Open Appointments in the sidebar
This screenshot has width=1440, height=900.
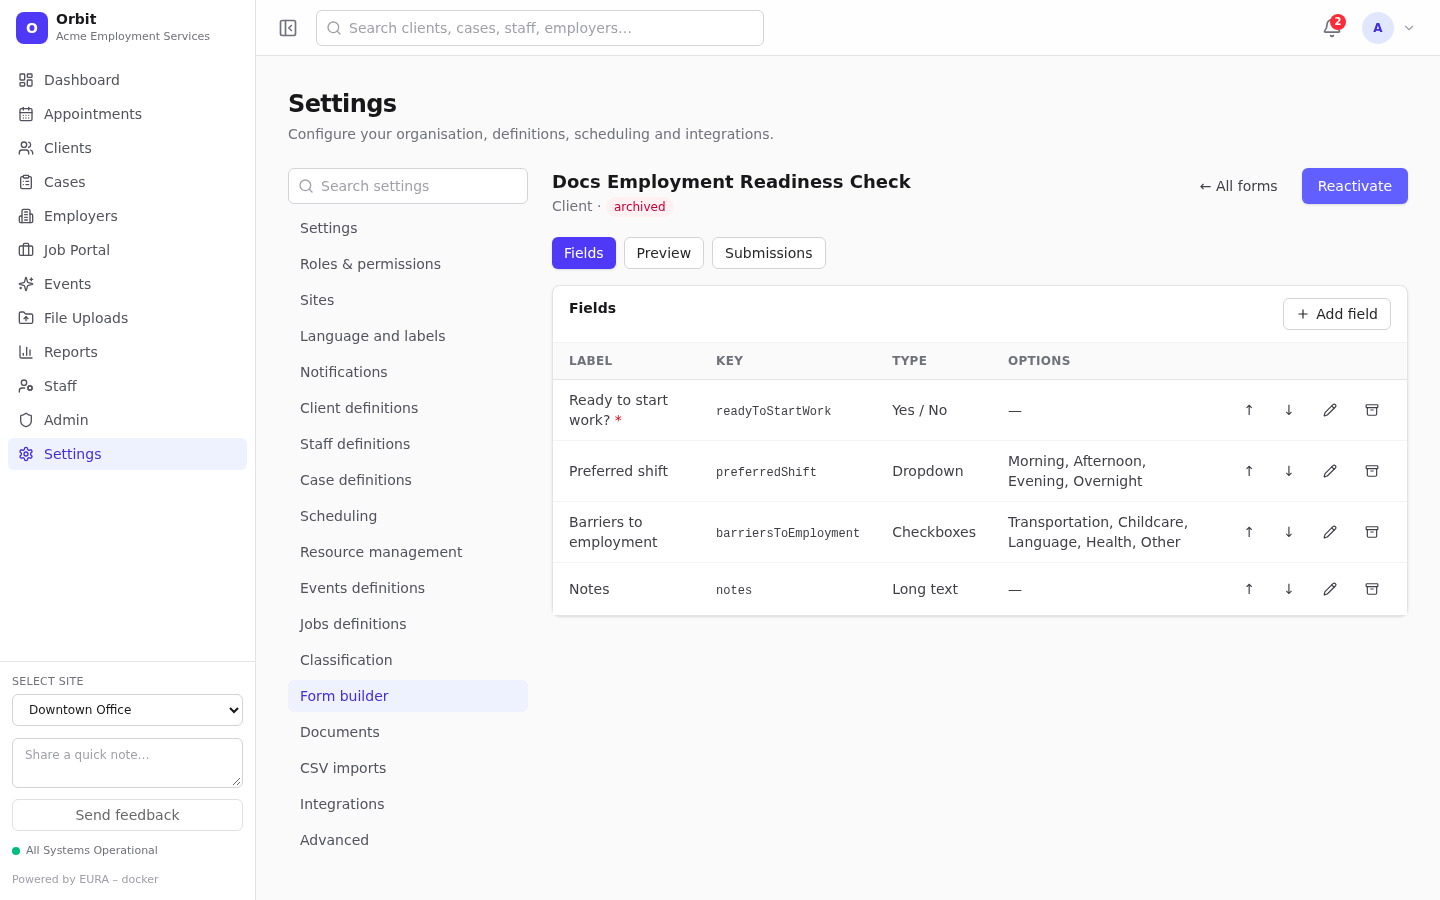point(127,114)
